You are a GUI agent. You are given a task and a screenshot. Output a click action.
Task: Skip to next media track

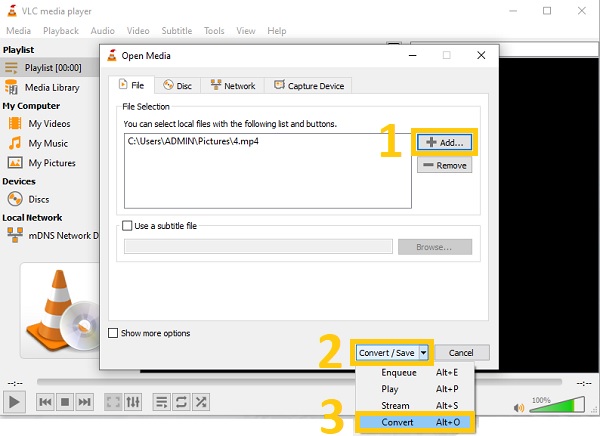point(84,402)
